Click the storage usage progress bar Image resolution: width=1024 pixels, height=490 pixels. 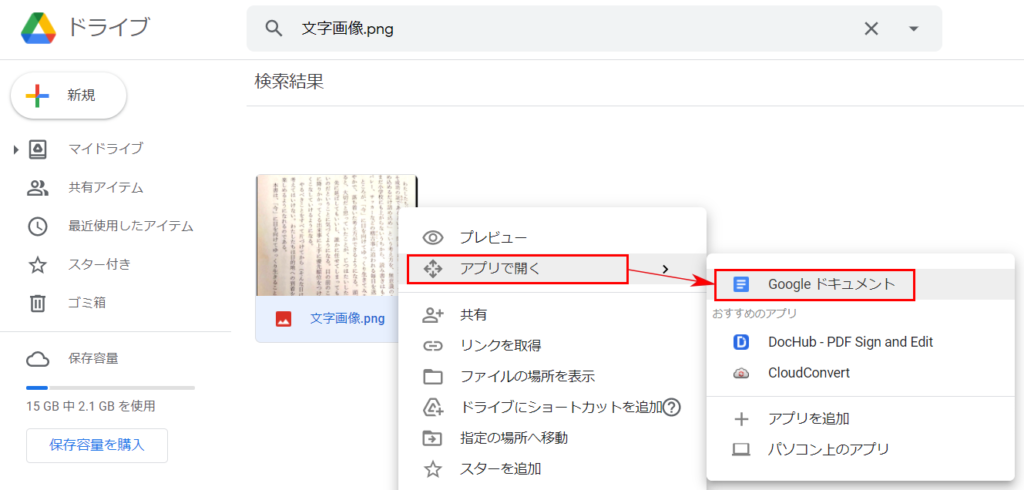click(x=110, y=387)
